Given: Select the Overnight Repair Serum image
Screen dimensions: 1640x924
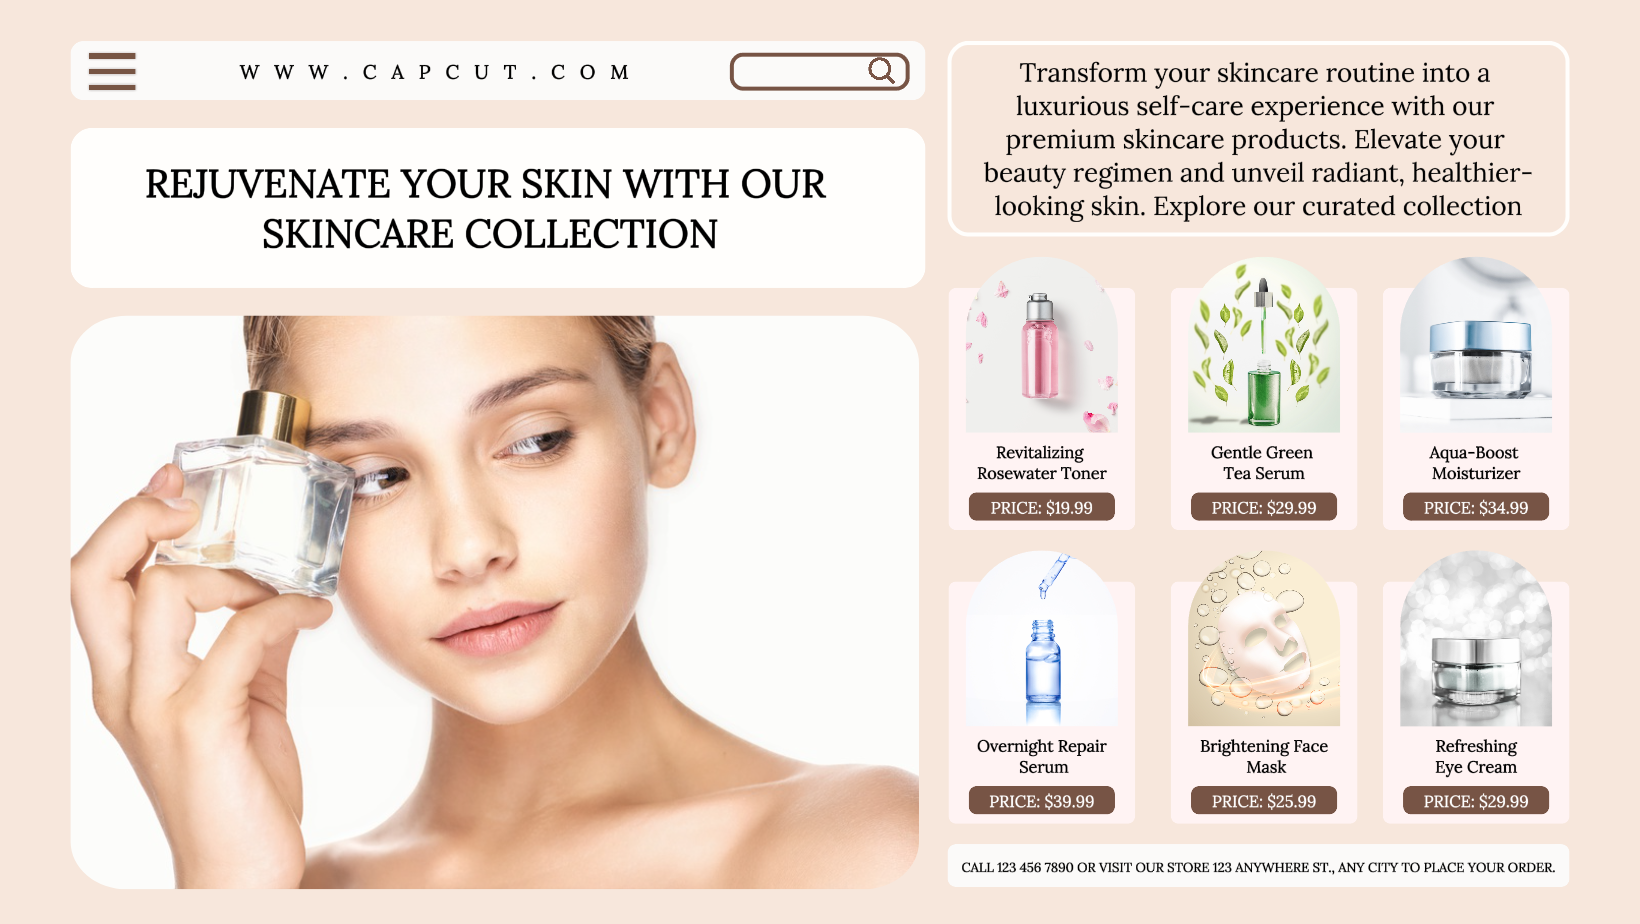Looking at the screenshot, I should (1042, 638).
